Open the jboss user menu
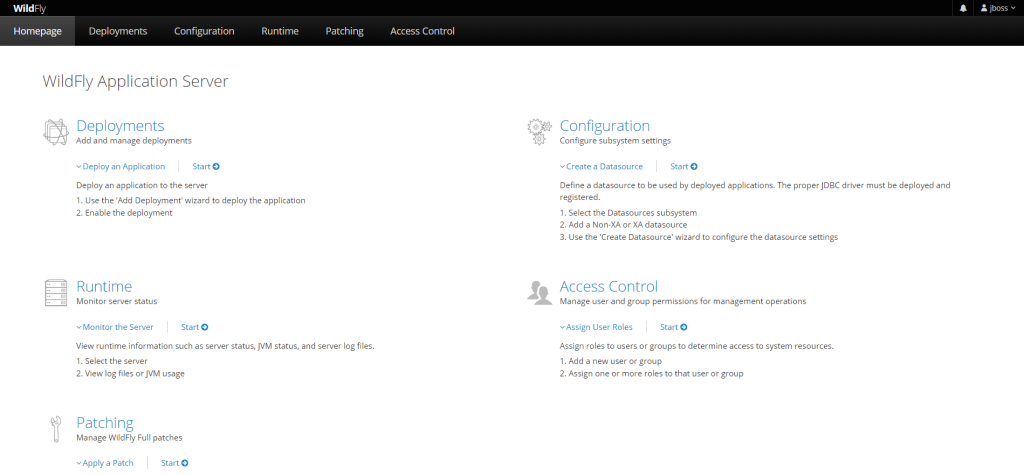 (998, 8)
